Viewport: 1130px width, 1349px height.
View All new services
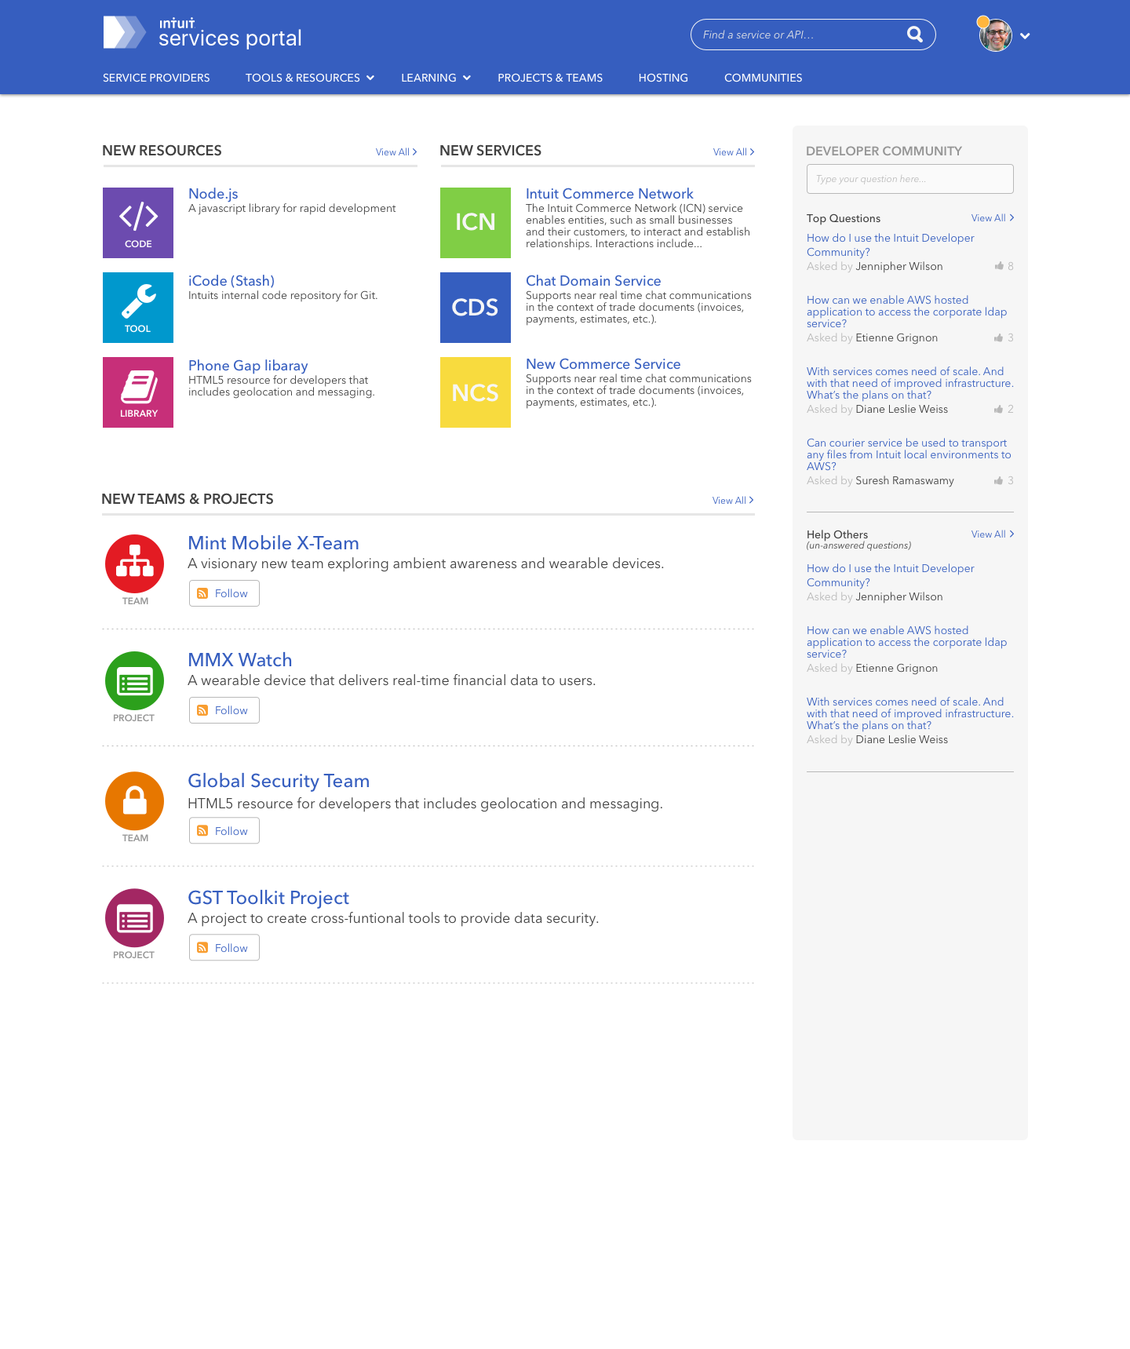pyautogui.click(x=733, y=152)
